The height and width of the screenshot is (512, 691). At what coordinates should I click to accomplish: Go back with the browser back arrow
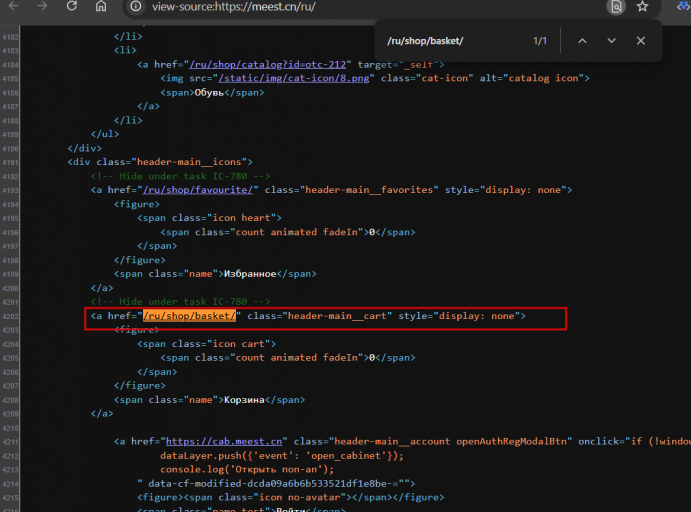(14, 6)
